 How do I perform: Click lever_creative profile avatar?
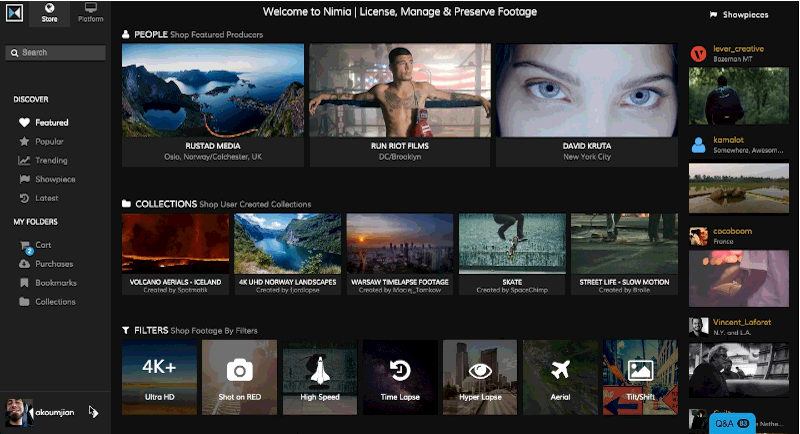698,53
